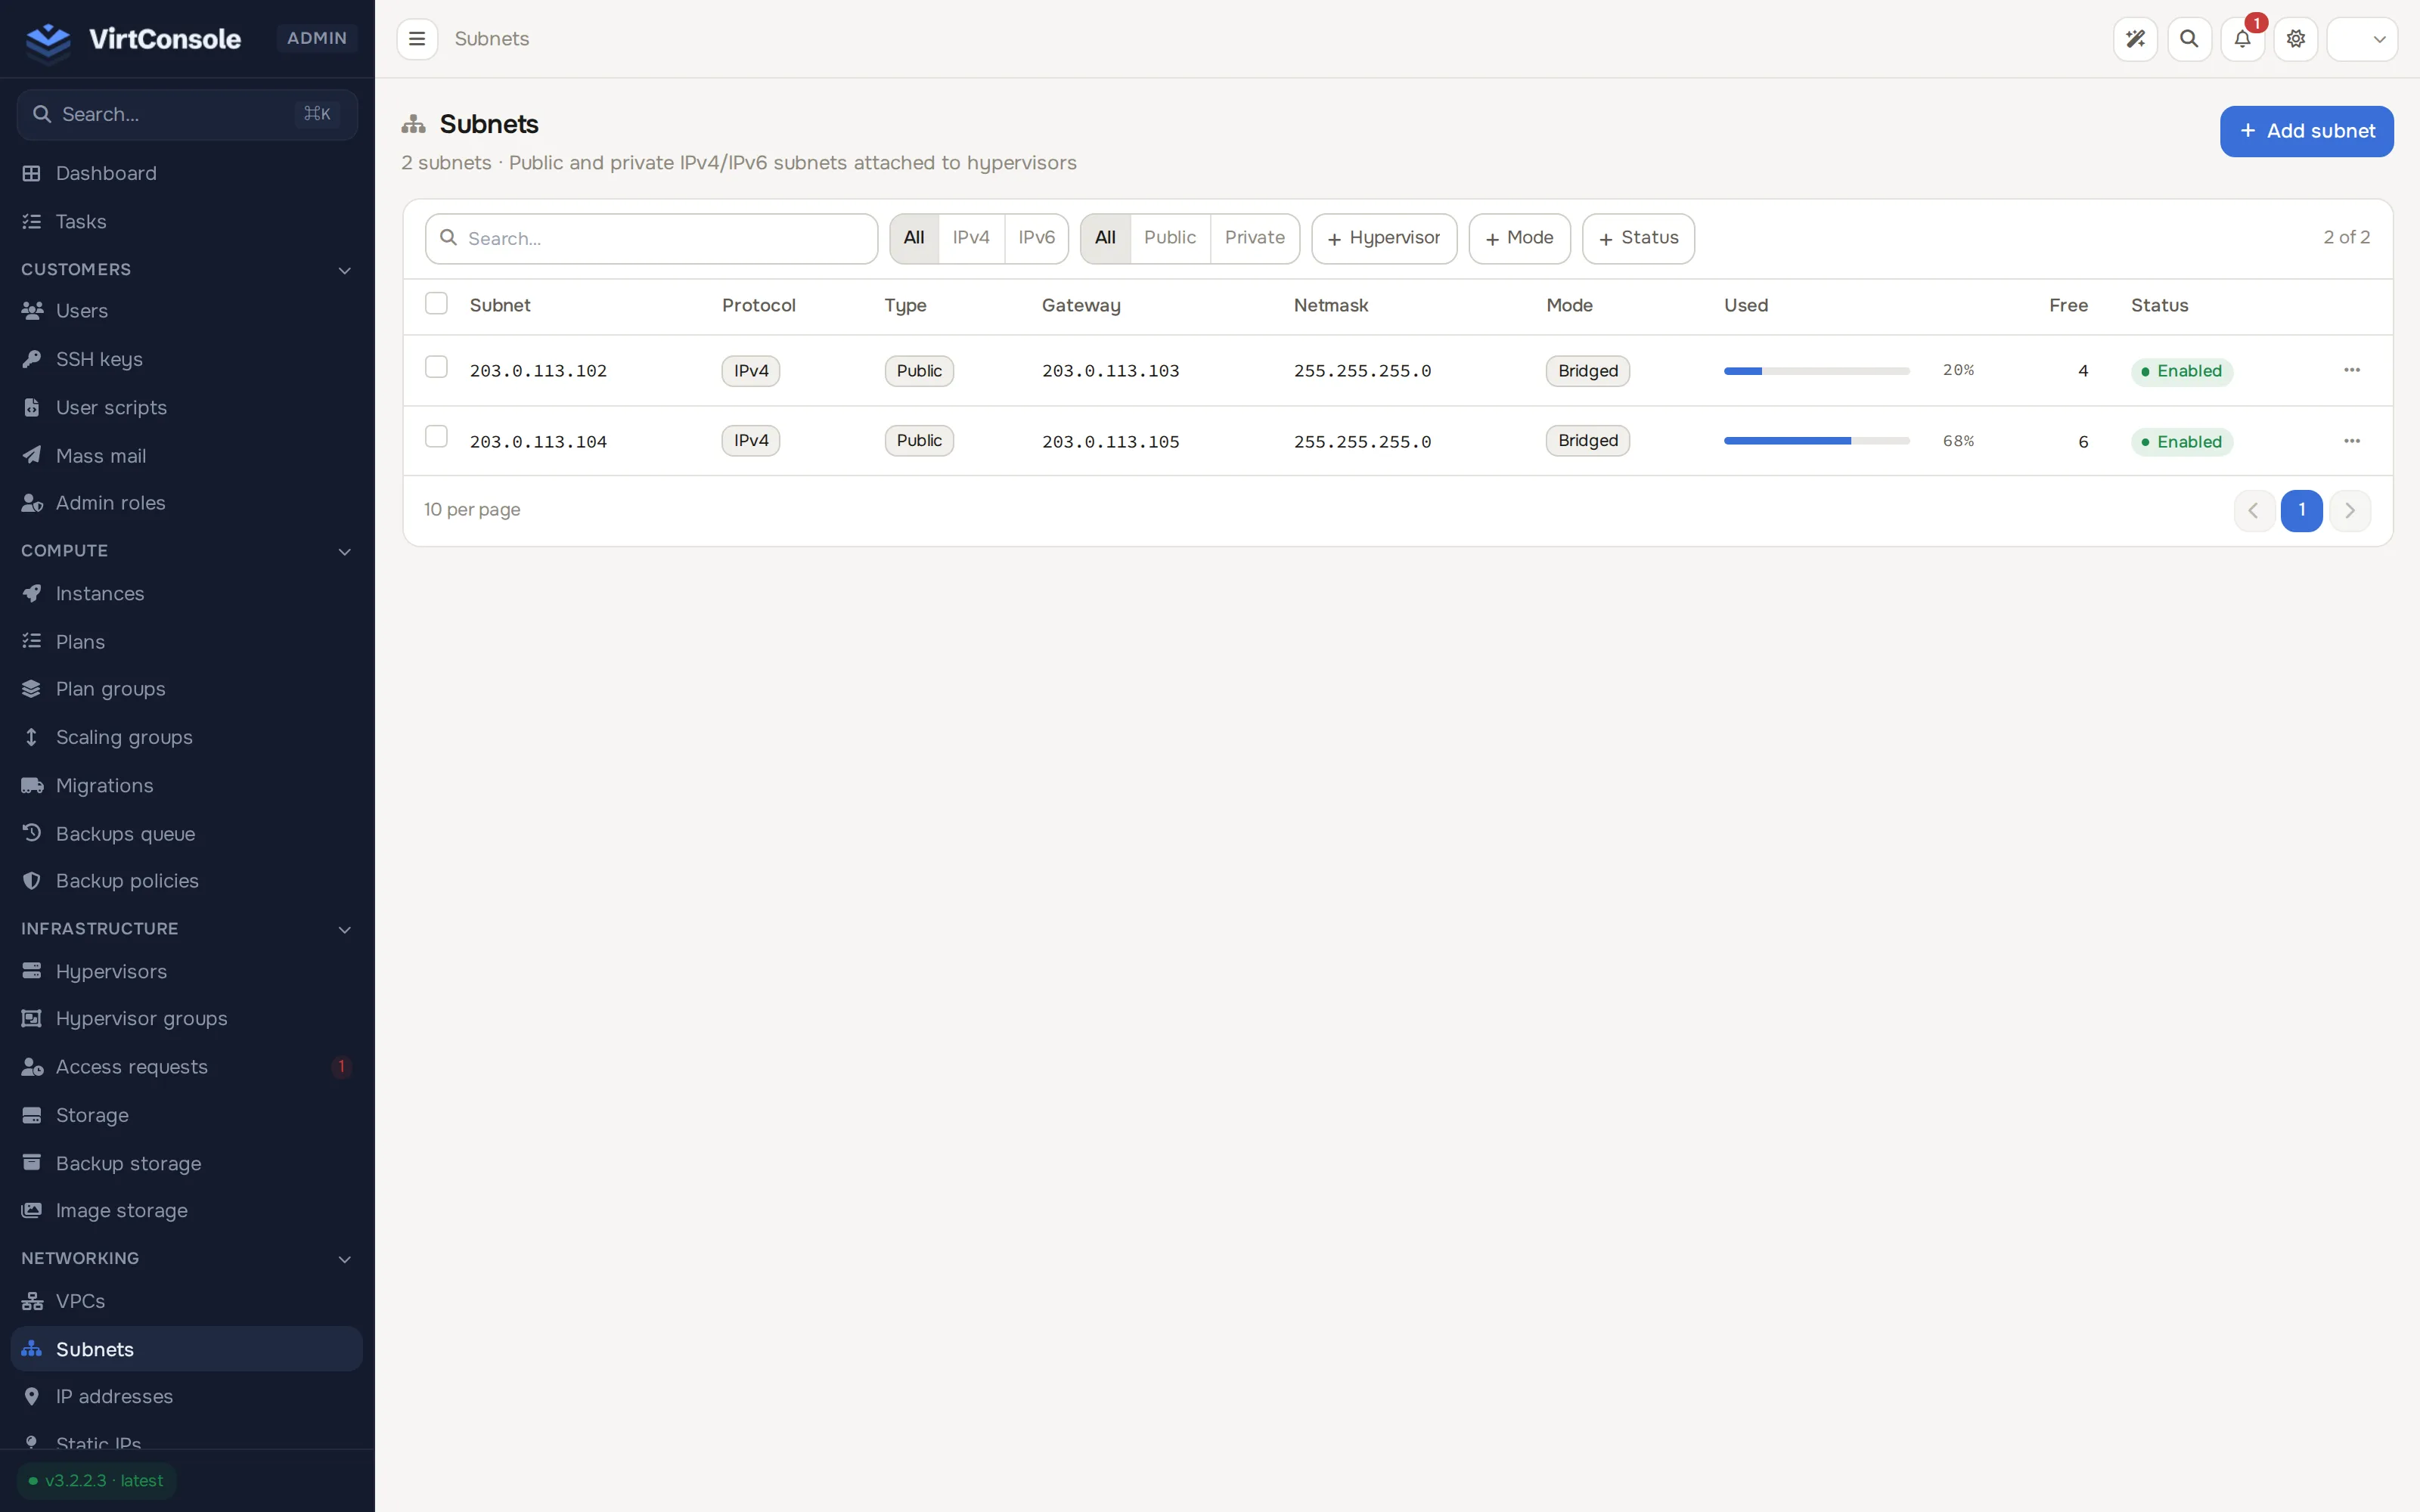
Task: Open row actions for subnet 203.0.113.102
Action: 2352,370
